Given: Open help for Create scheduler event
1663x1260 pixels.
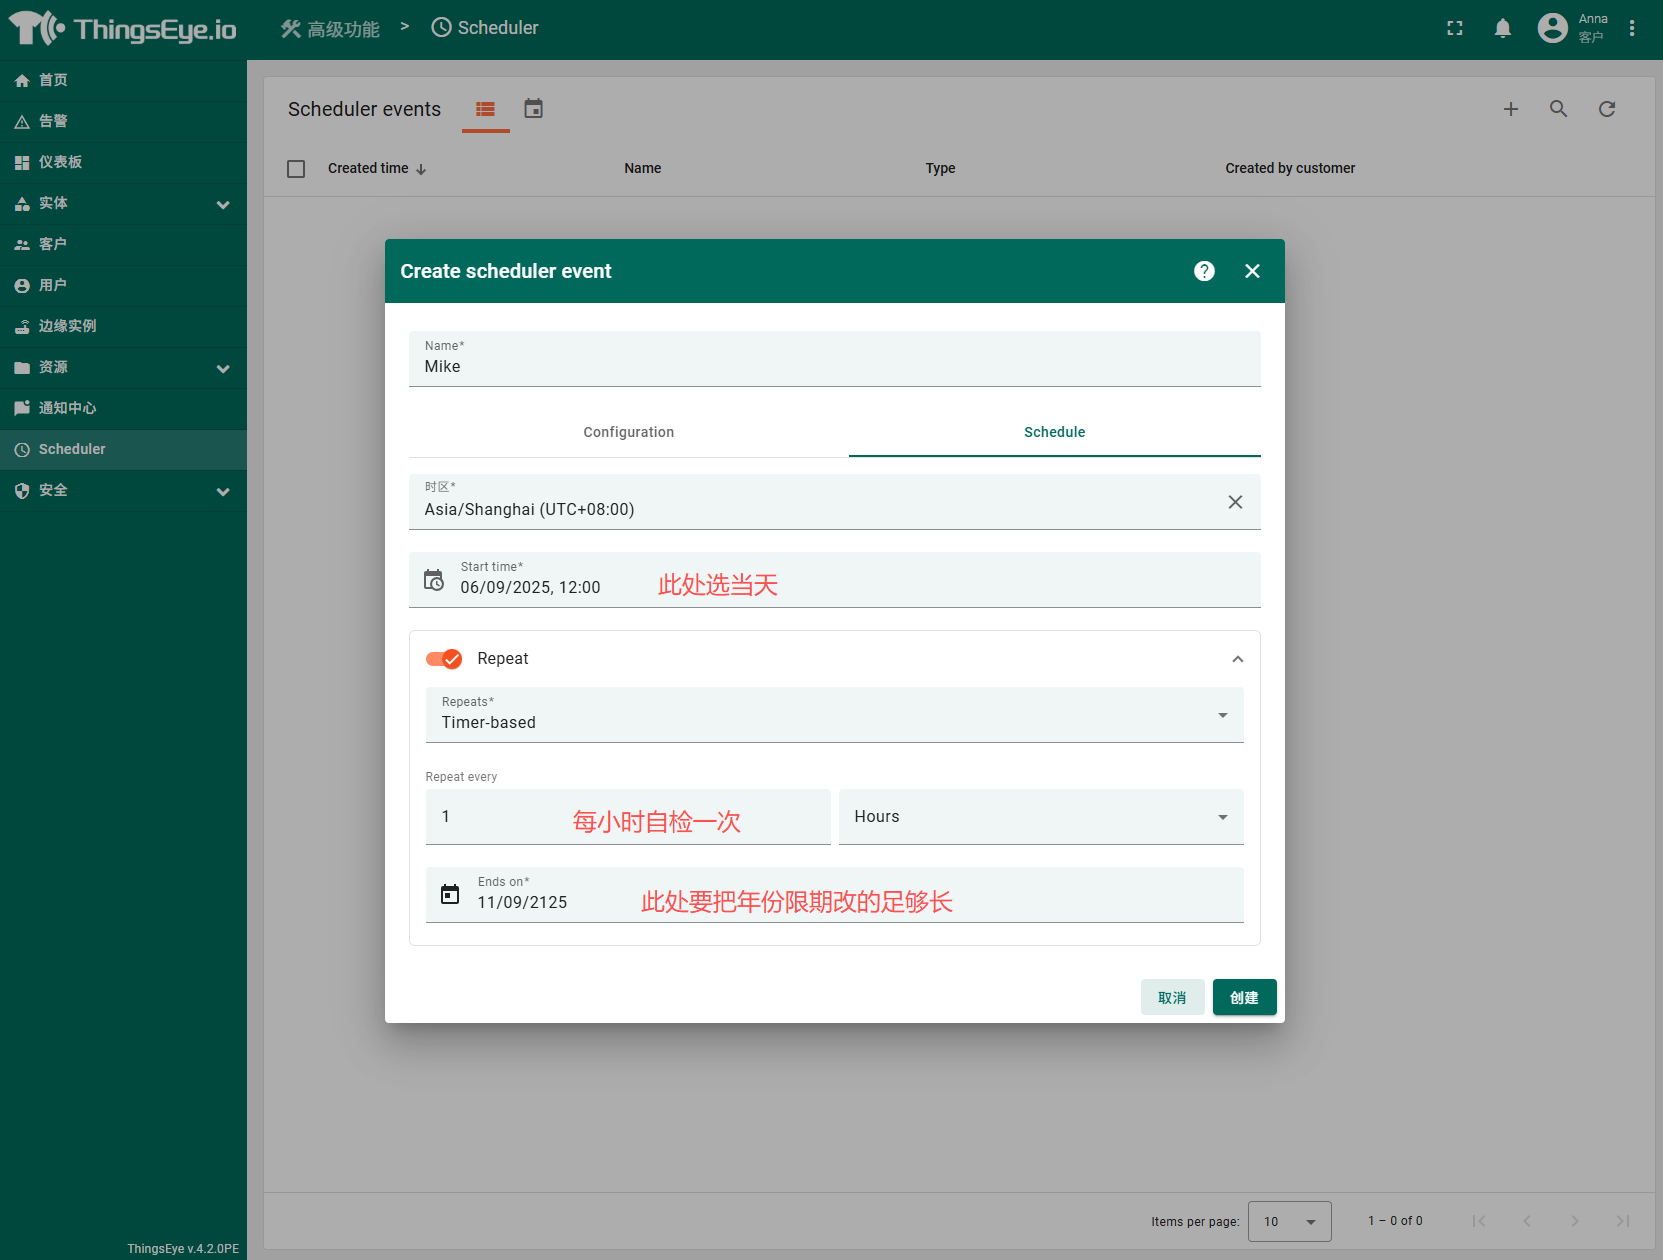Looking at the screenshot, I should (x=1204, y=271).
